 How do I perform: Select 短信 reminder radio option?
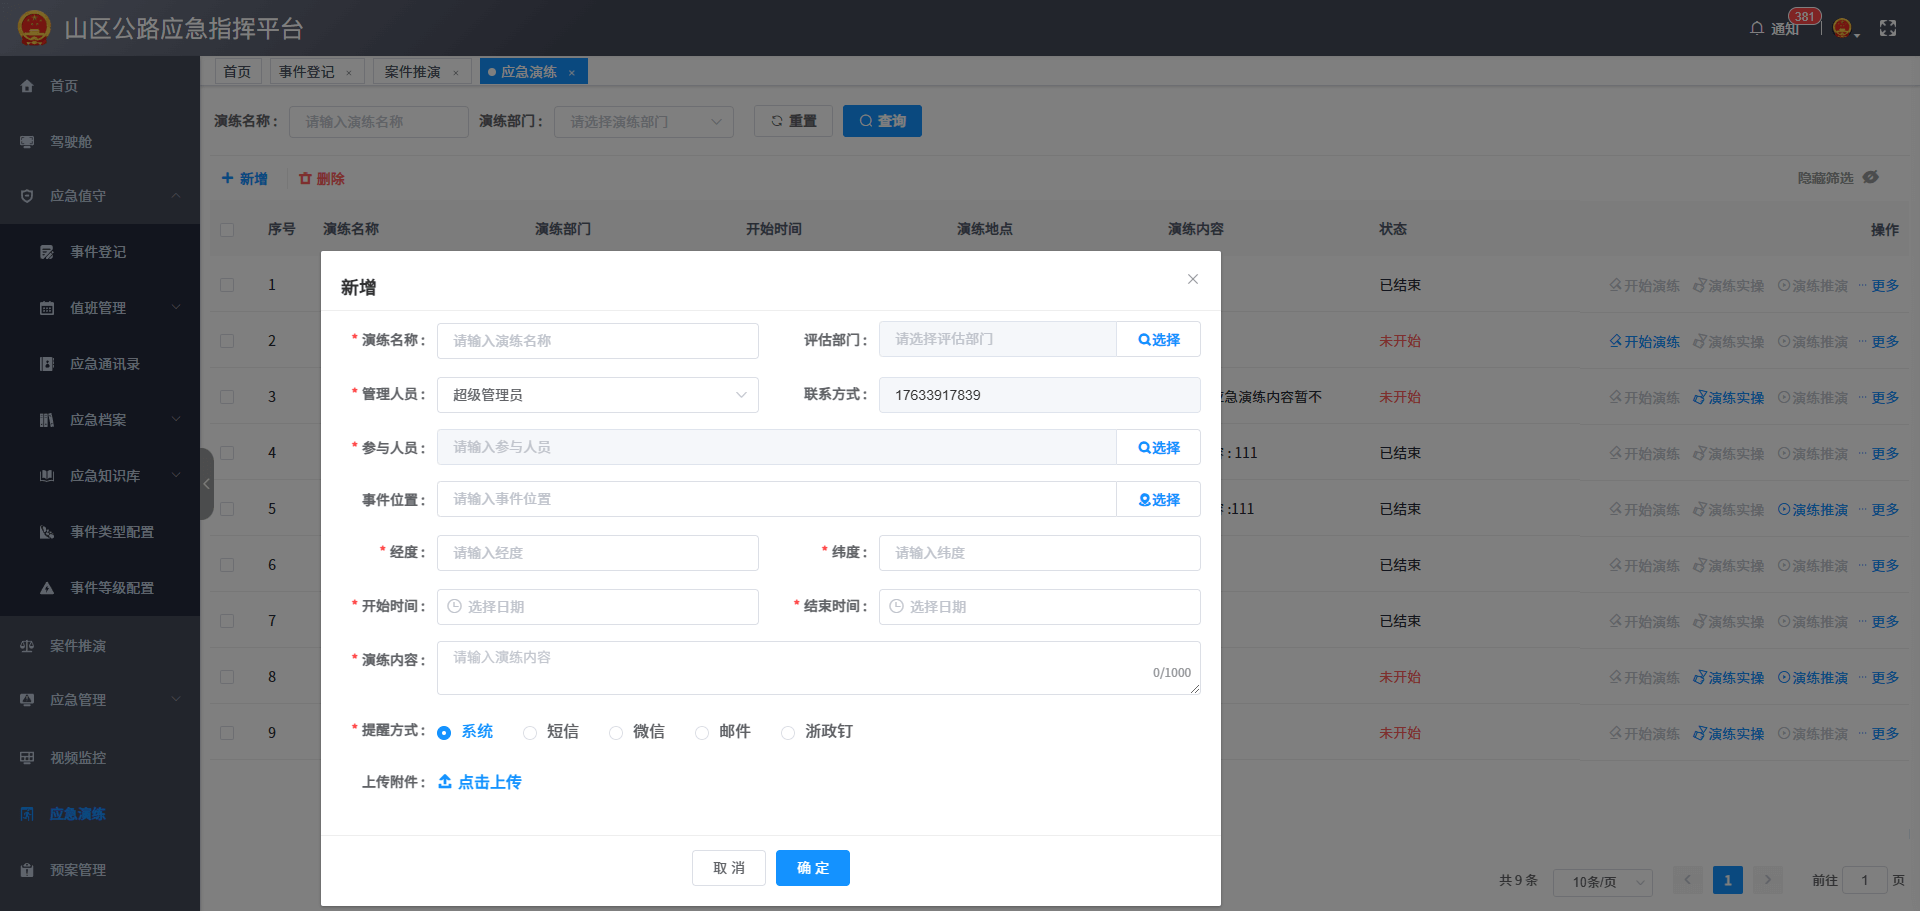coord(530,733)
